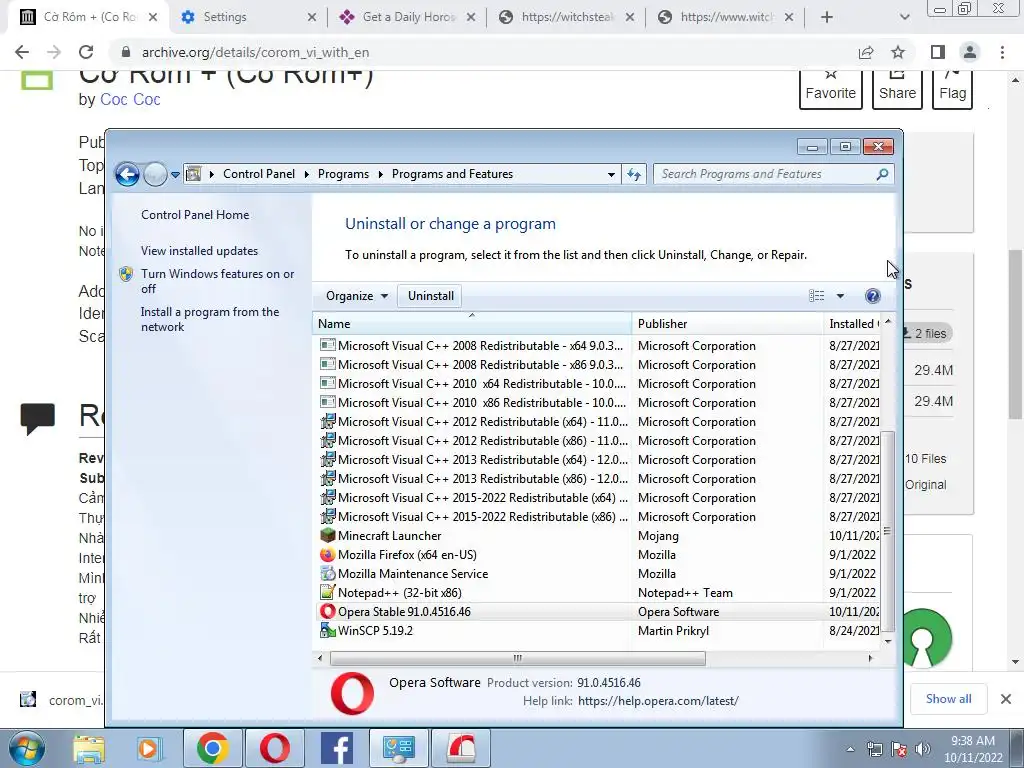Open the help.opera.com/latest help link
The width and height of the screenshot is (1024, 768).
(x=658, y=701)
